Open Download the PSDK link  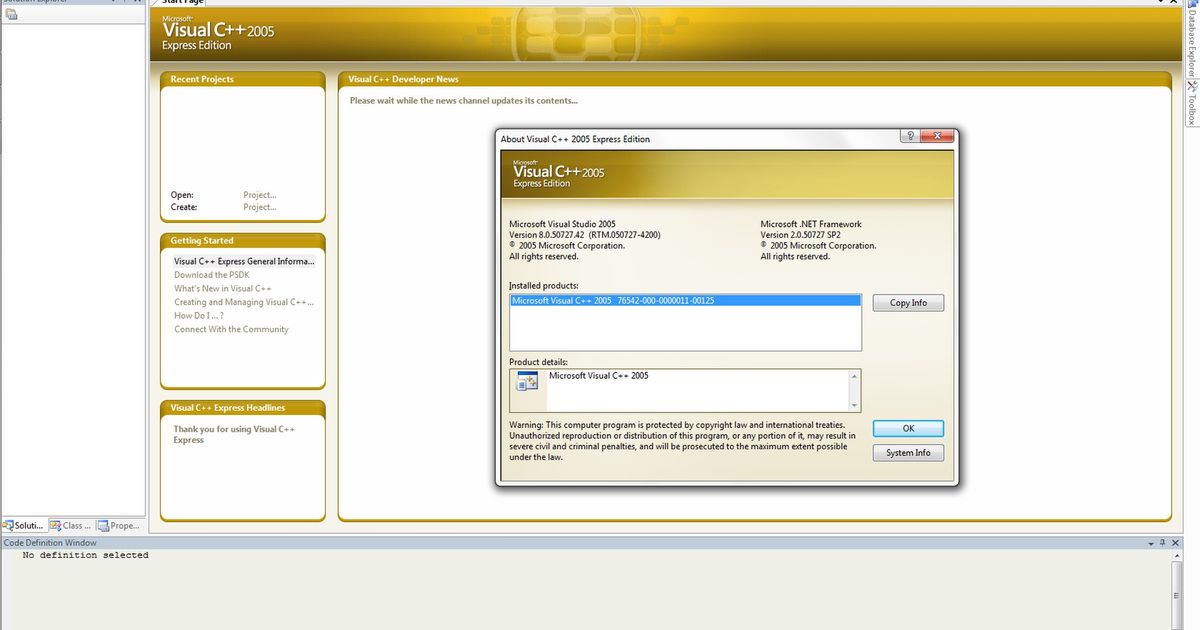[x=212, y=275]
